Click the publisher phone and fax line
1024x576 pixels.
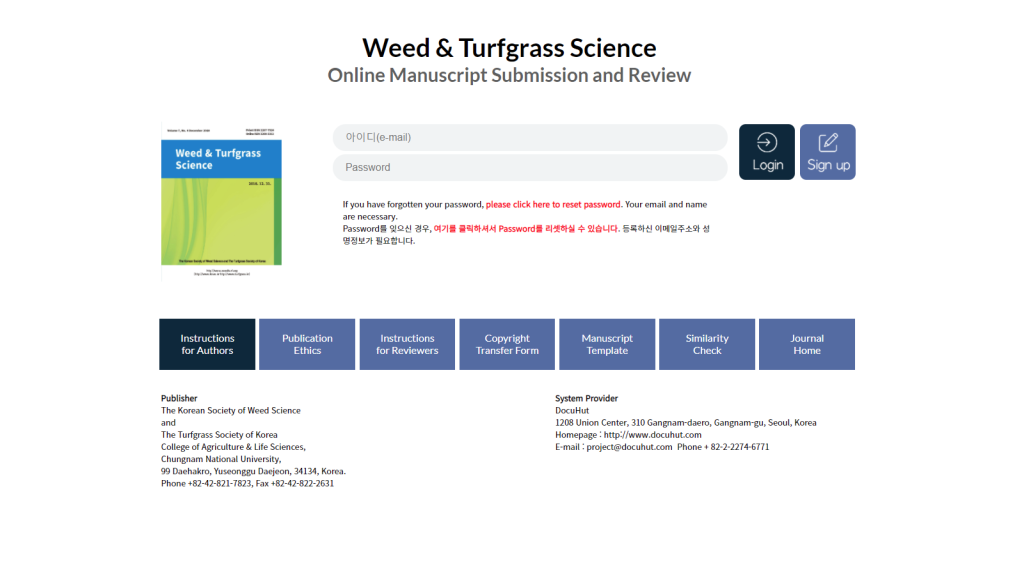(x=248, y=484)
